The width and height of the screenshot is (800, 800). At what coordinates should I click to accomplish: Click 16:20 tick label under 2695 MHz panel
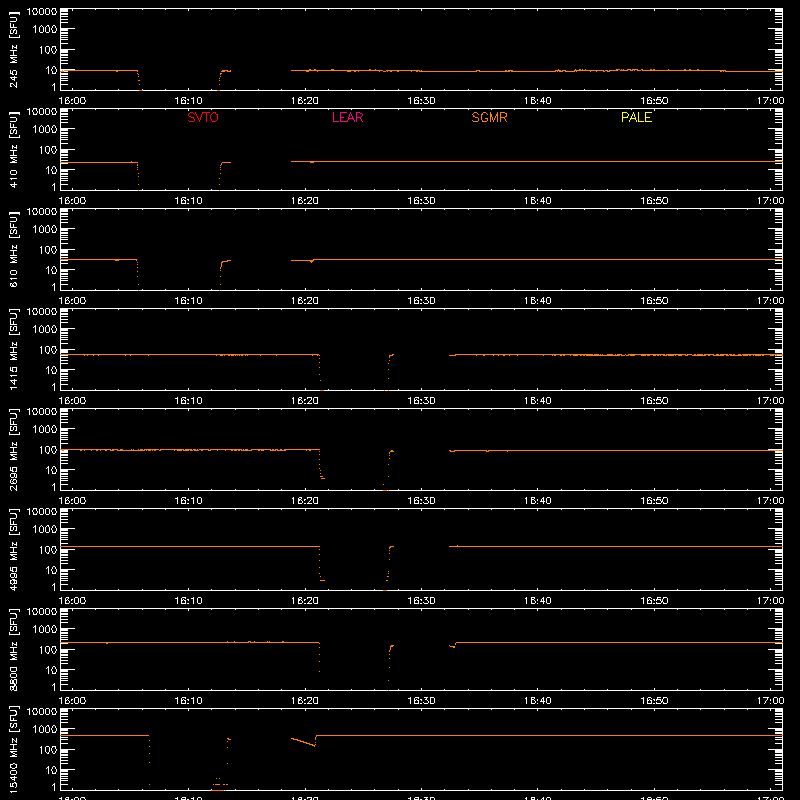tap(305, 501)
